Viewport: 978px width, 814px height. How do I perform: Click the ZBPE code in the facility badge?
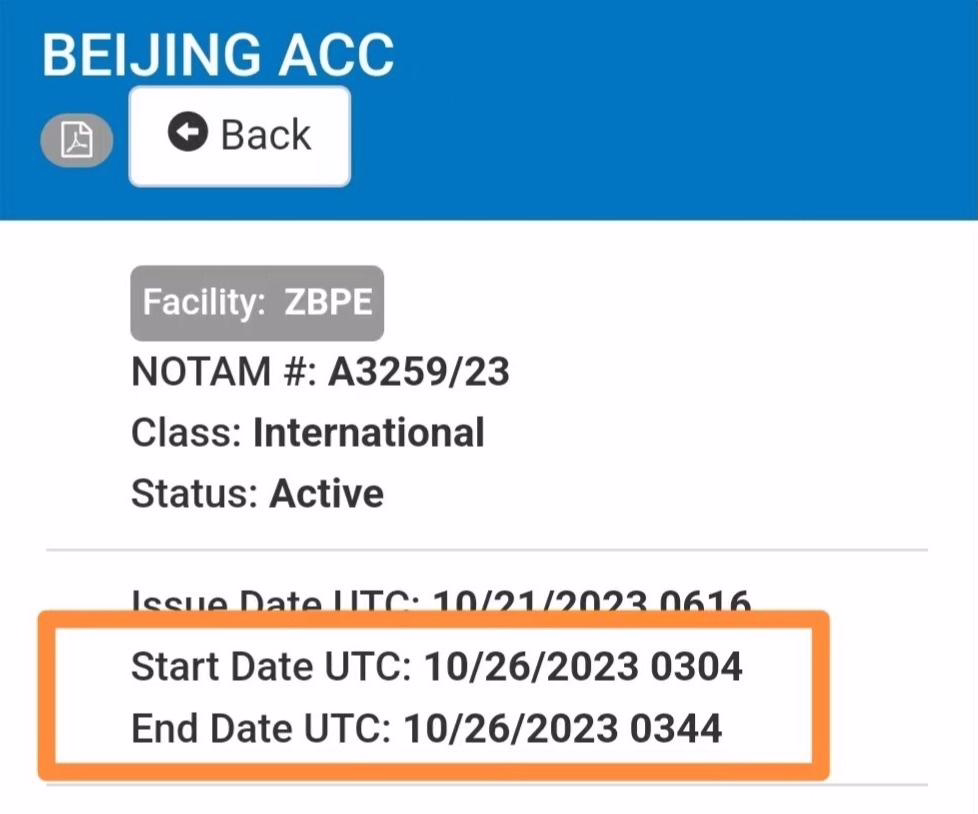pyautogui.click(x=328, y=303)
